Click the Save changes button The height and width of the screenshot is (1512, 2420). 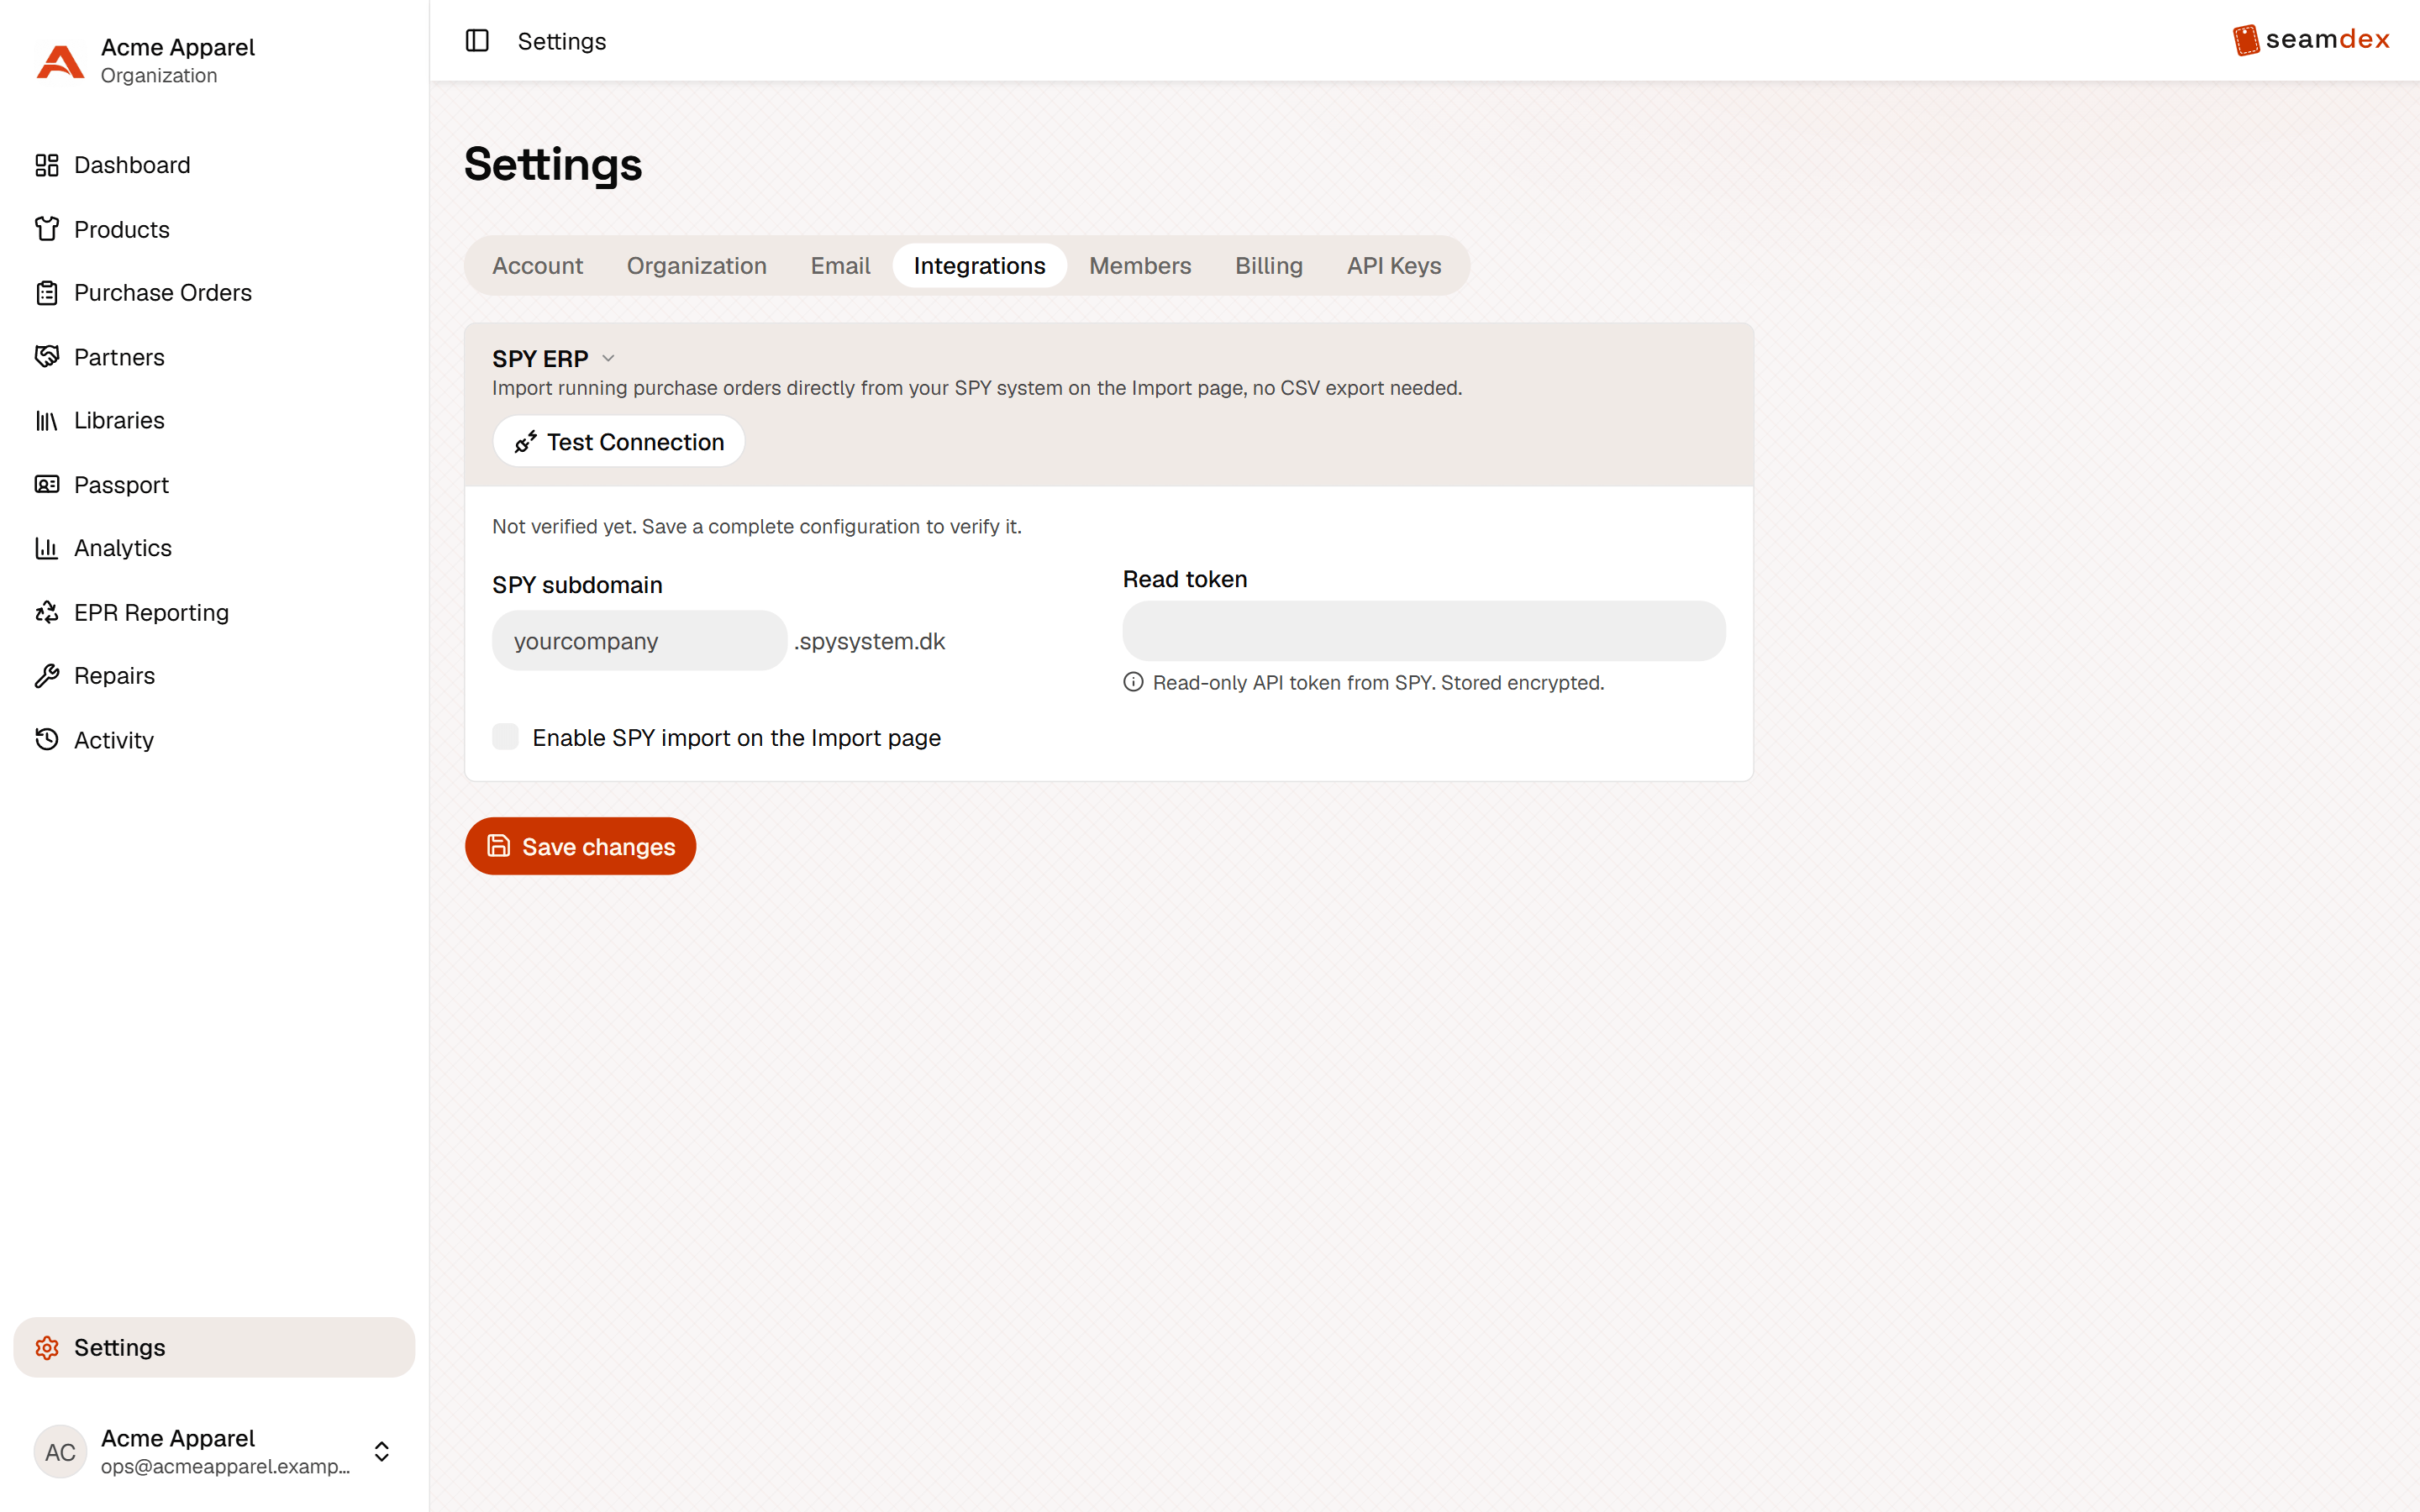580,846
